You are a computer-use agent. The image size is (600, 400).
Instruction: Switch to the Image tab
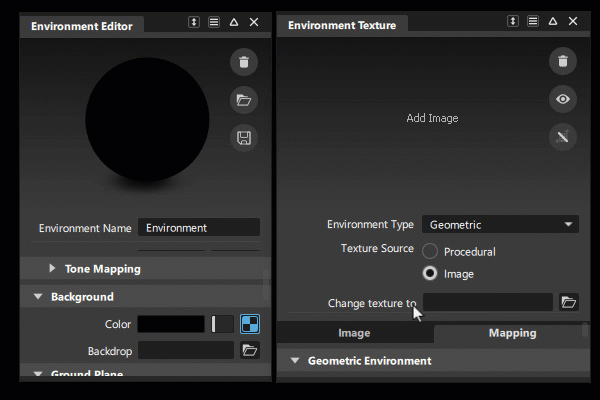354,333
